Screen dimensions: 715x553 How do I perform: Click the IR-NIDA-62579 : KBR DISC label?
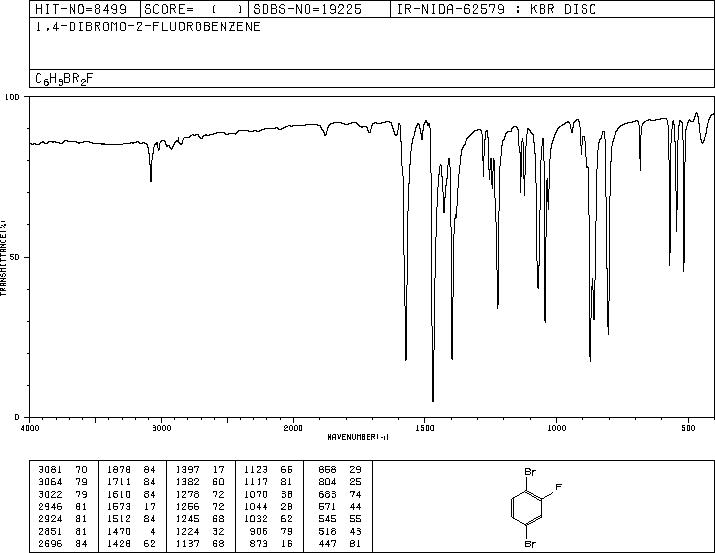[x=496, y=9]
